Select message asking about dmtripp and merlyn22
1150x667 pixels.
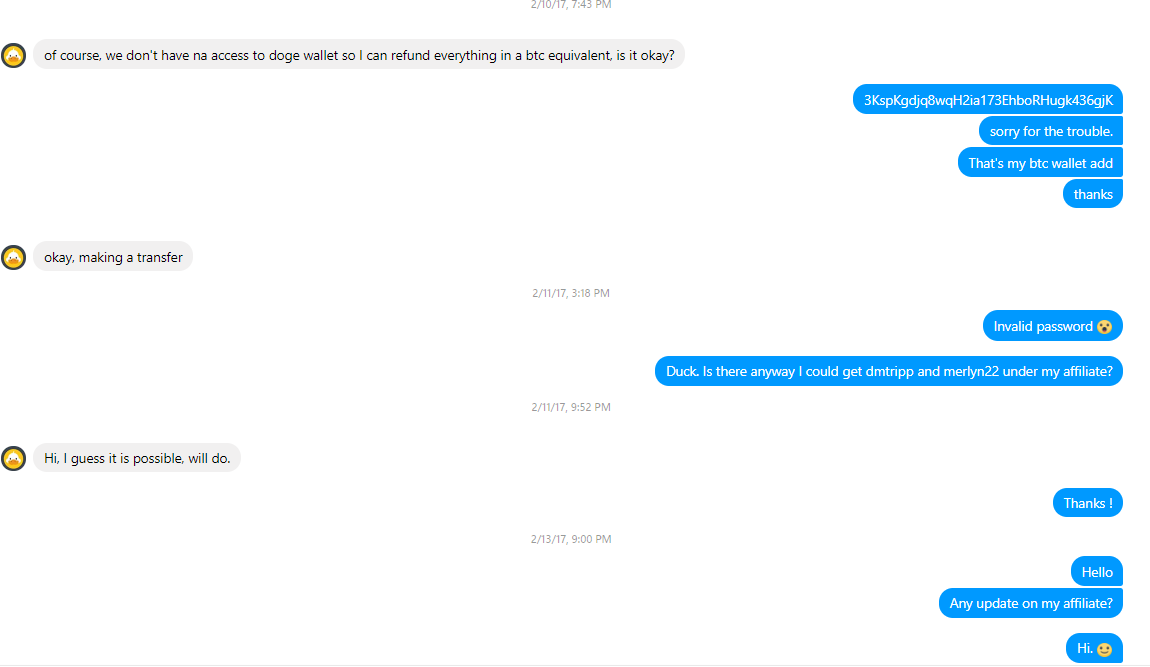point(889,371)
